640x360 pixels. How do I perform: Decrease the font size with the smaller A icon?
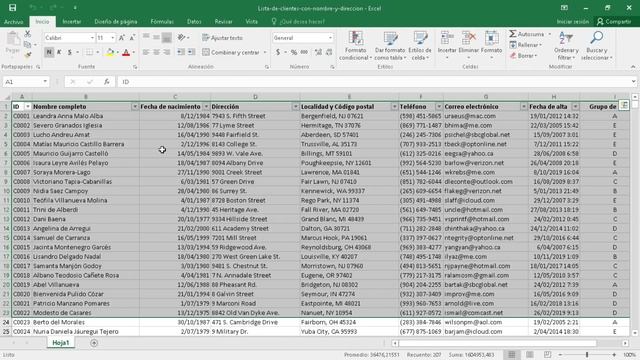(x=132, y=38)
